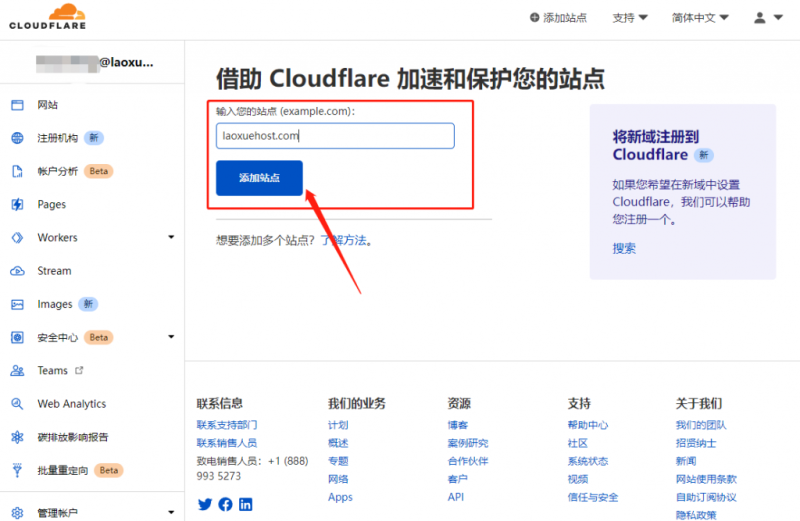This screenshot has width=800, height=521.
Task: Select 帐户分析 in the sidebar
Action: coord(58,171)
